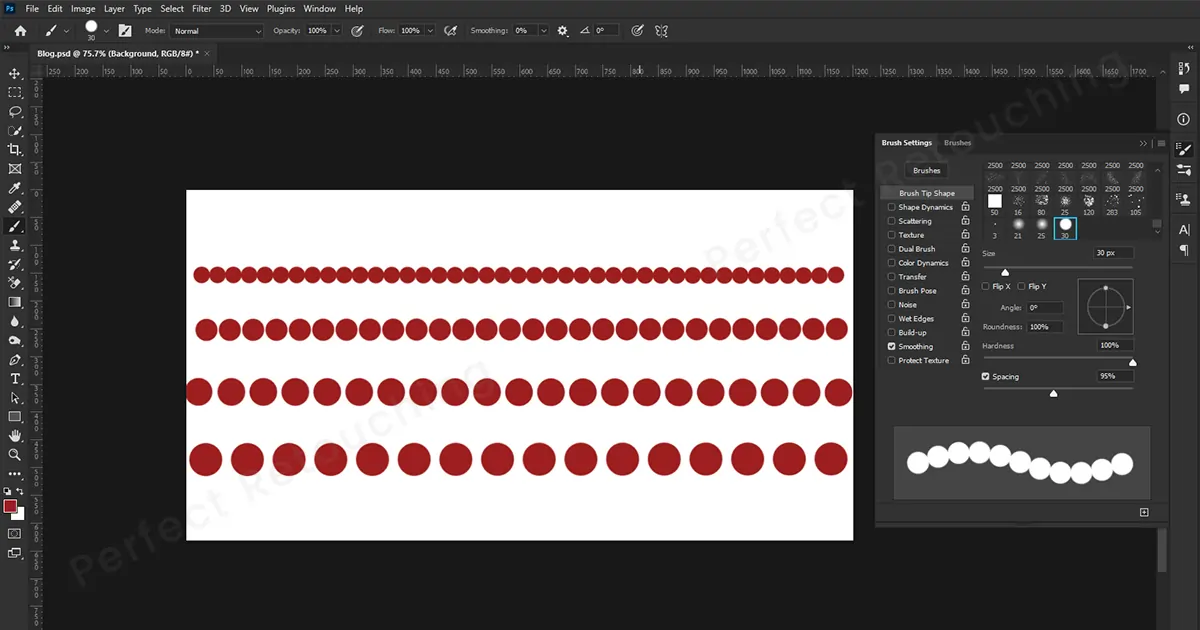The width and height of the screenshot is (1200, 630).
Task: Activate the Clone Stamp tool
Action: point(14,245)
